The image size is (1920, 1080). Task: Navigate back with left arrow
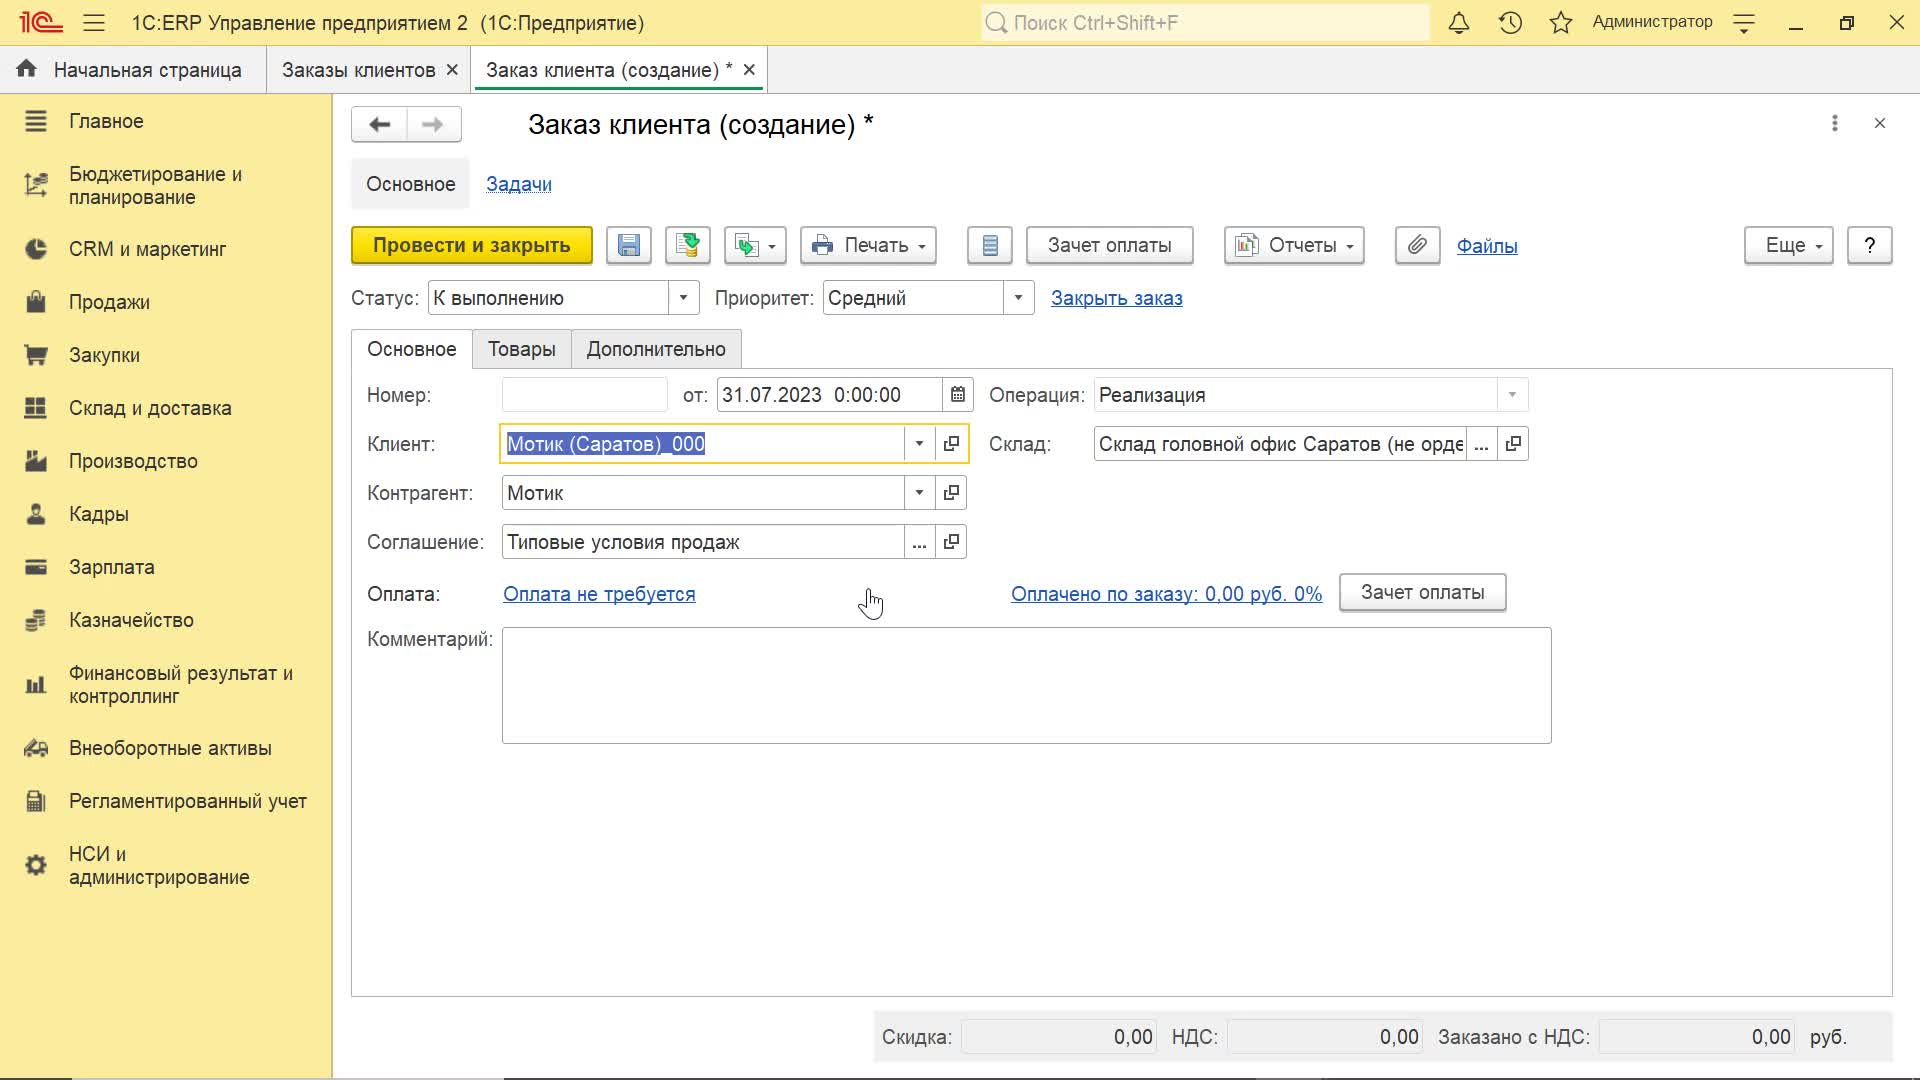tap(379, 124)
